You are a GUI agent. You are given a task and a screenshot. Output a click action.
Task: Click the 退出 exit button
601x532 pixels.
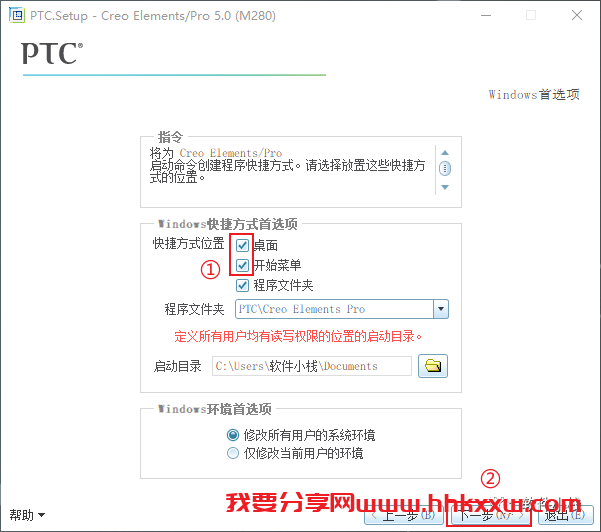point(565,516)
